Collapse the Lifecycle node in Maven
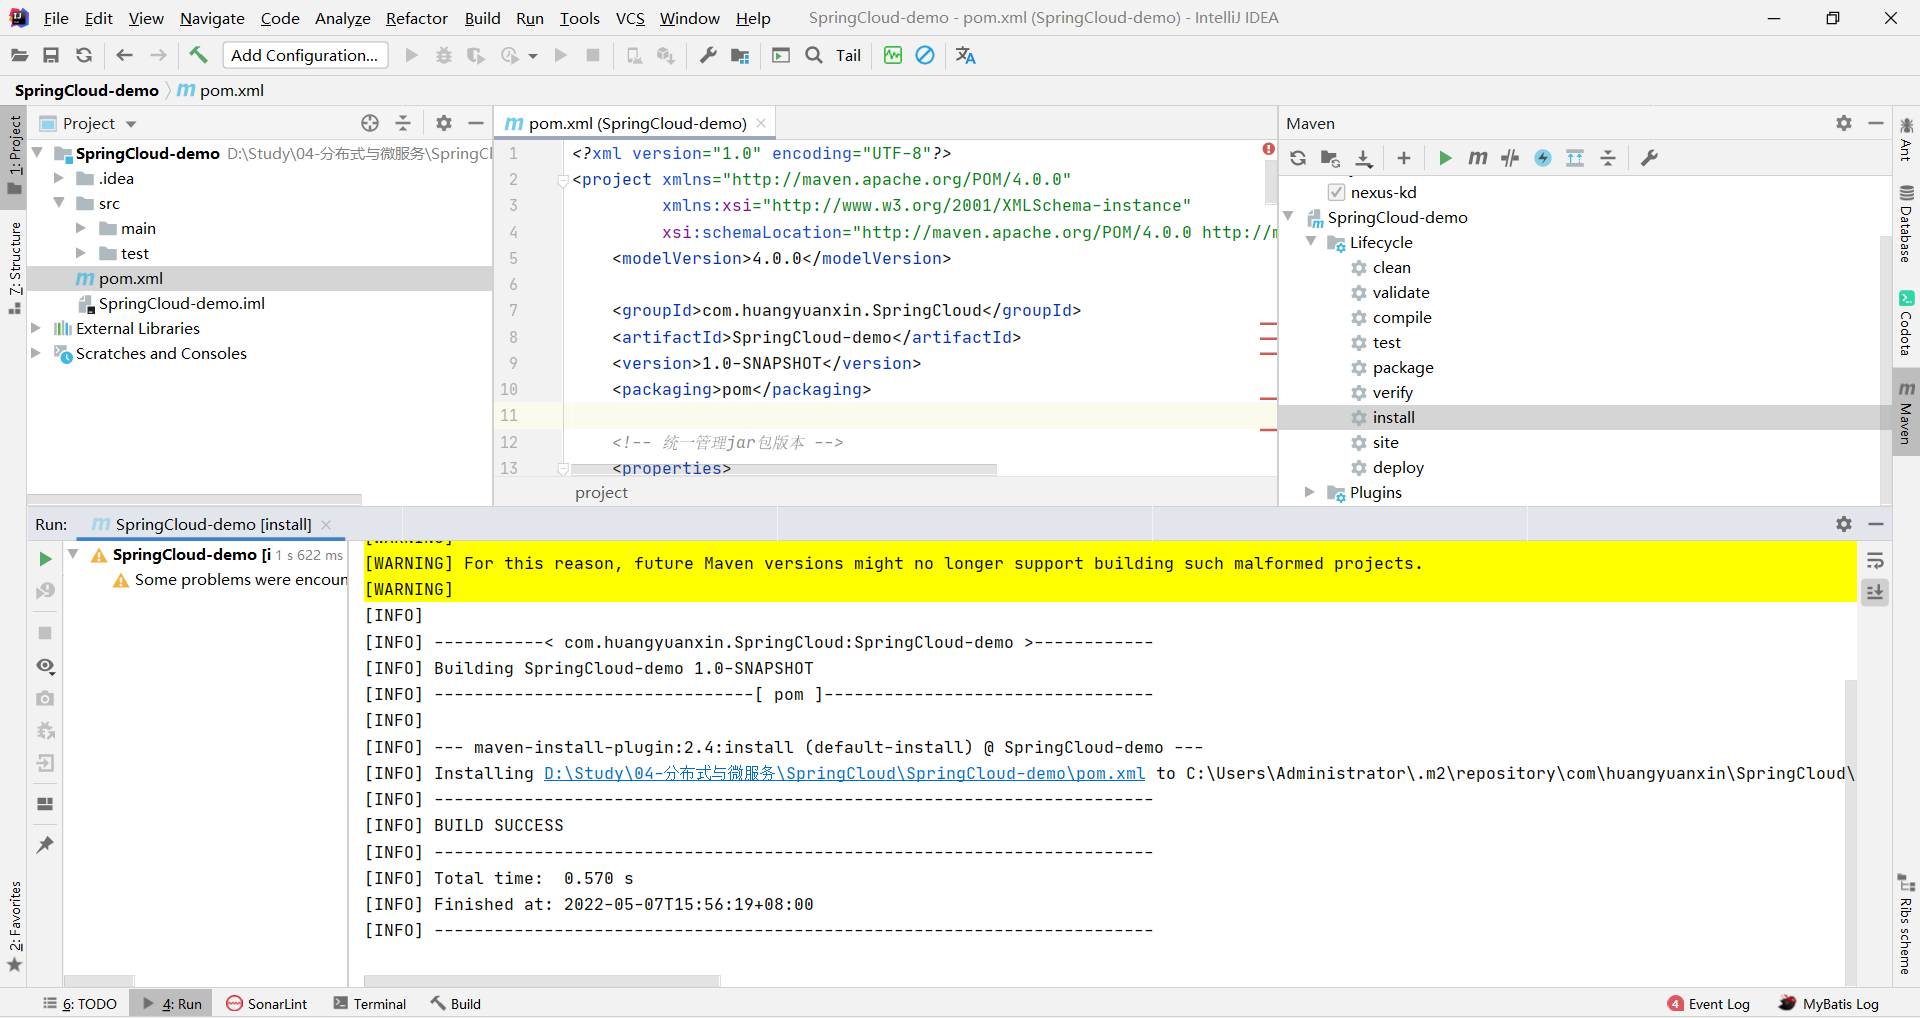1920x1018 pixels. (x=1311, y=242)
